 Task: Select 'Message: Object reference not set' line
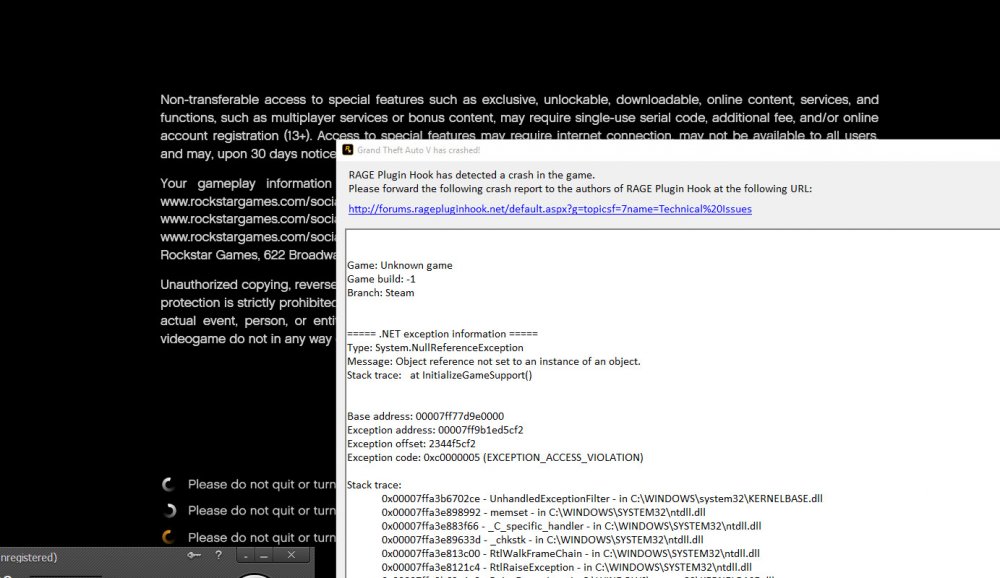[494, 362]
